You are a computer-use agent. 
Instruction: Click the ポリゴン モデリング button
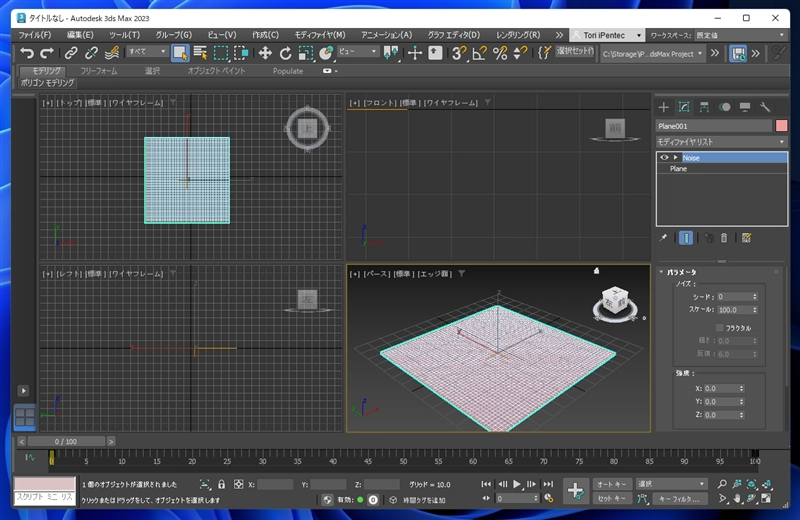[47, 83]
